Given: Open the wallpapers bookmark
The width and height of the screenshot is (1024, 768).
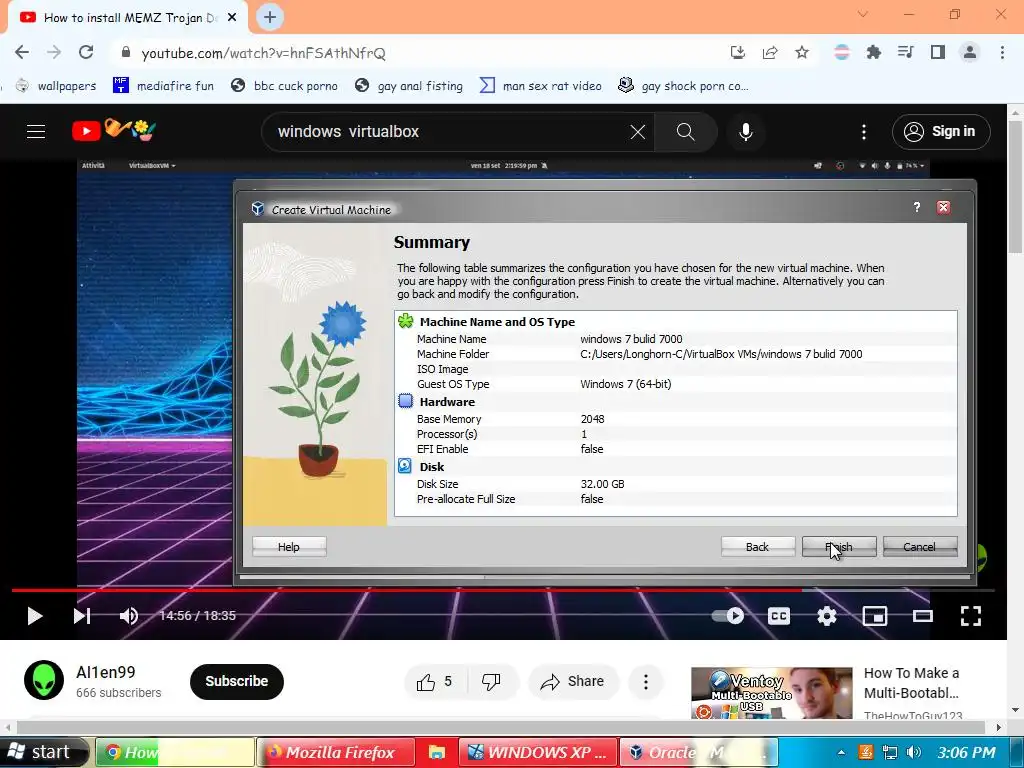Looking at the screenshot, I should click(56, 86).
